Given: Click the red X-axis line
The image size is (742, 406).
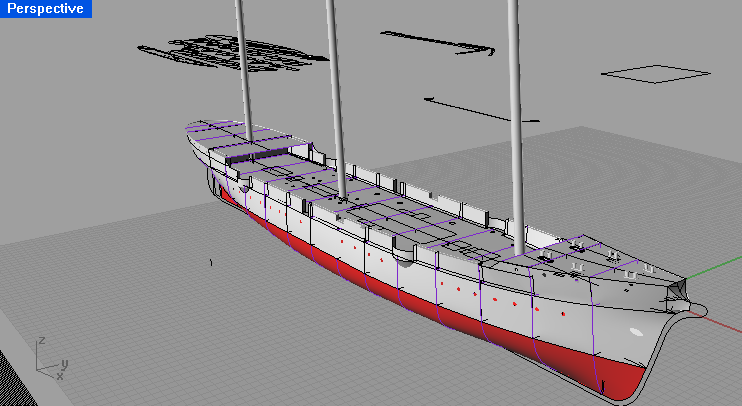Looking at the screenshot, I should [725, 320].
